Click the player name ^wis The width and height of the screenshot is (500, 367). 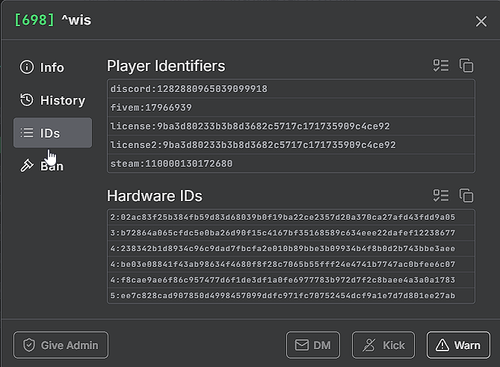coord(76,20)
